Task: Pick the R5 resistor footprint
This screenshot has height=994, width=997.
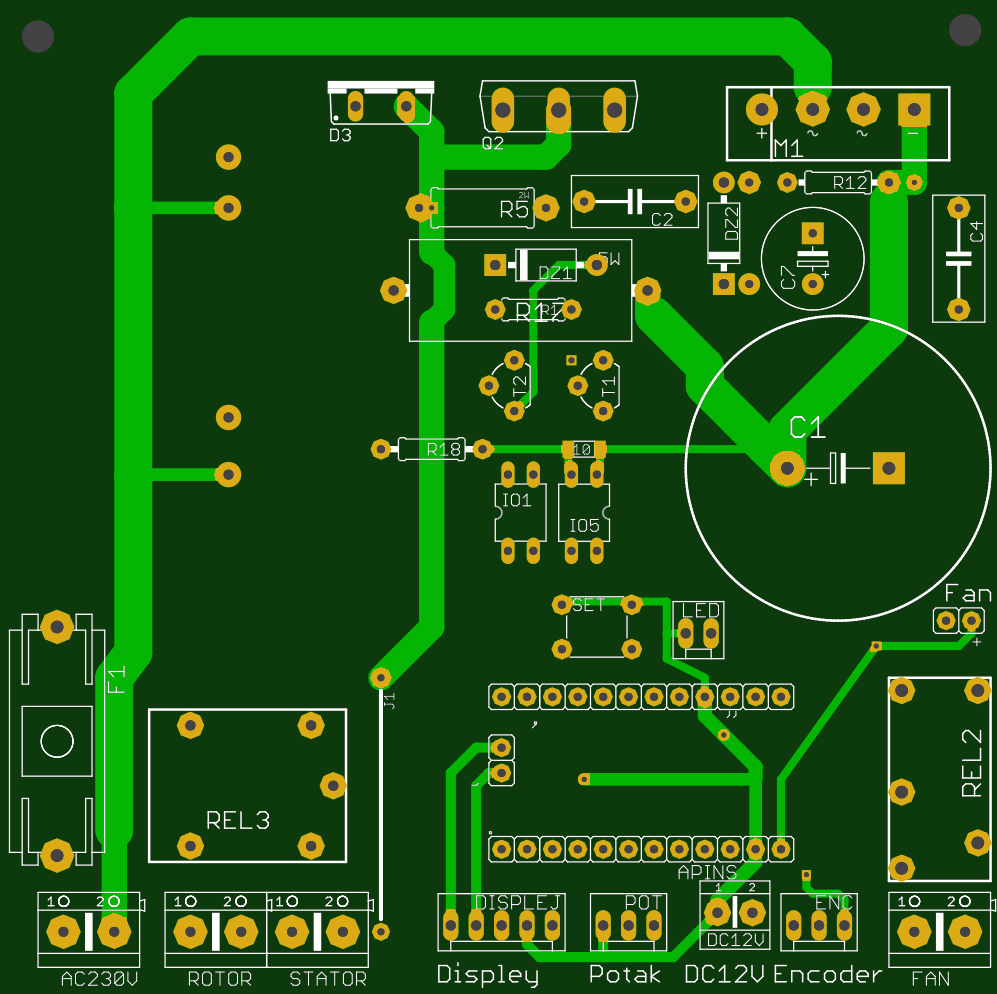Action: (482, 208)
